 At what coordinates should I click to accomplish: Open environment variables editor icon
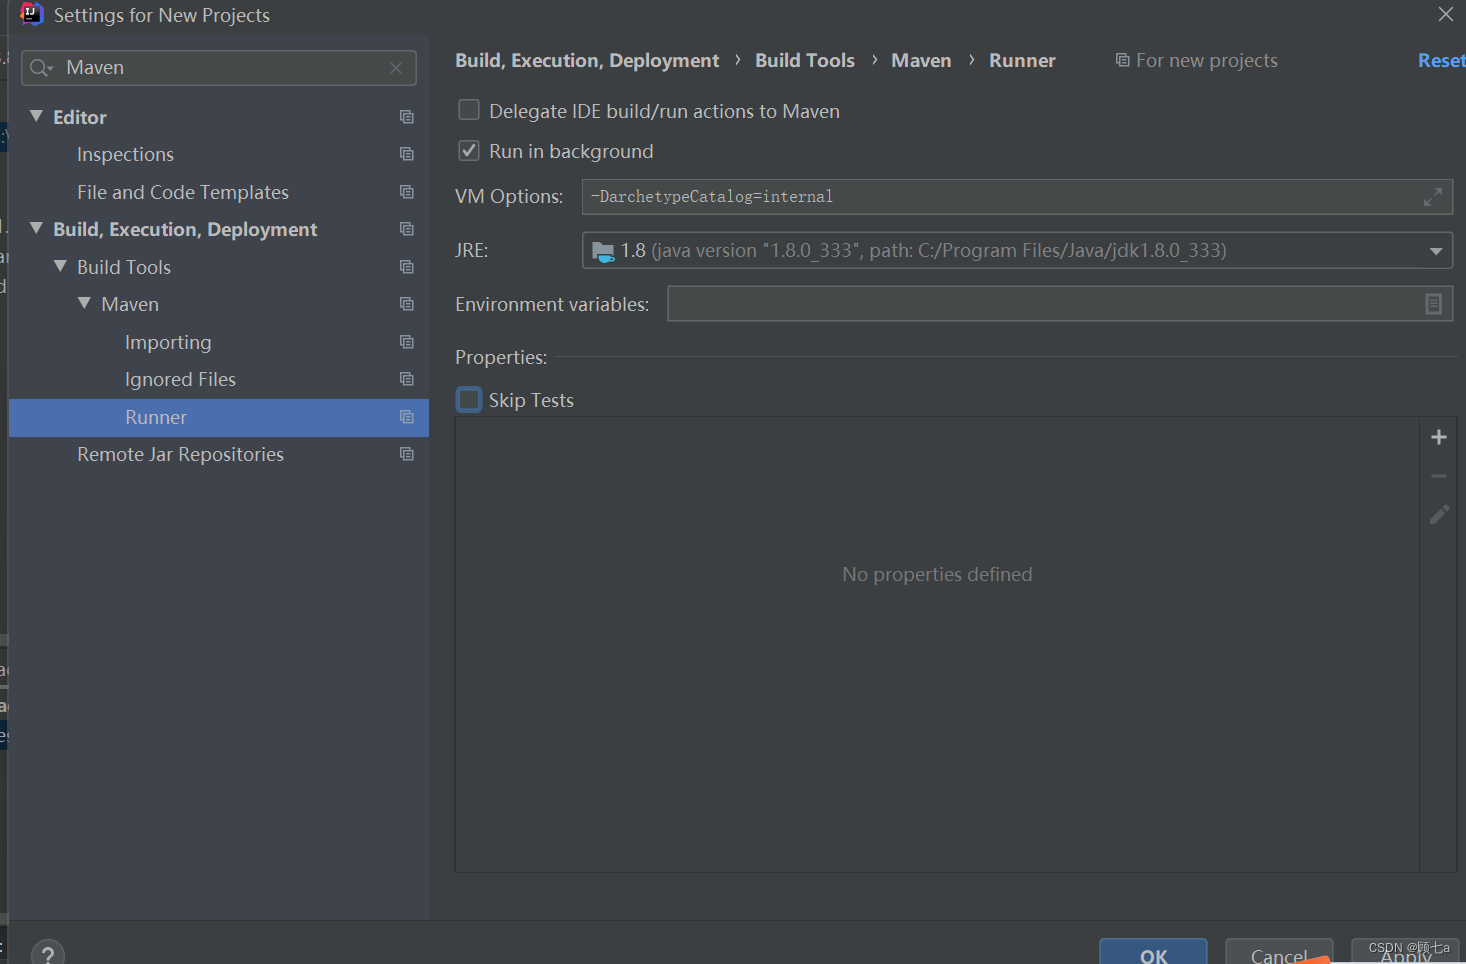1433,304
